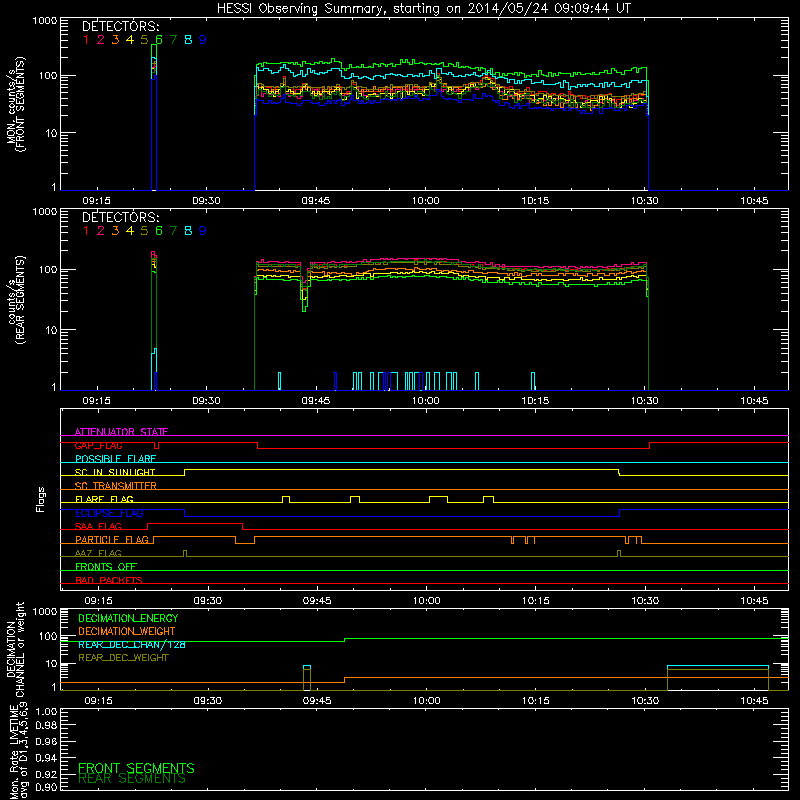This screenshot has height=800, width=800.
Task: Click detector 6 in the front segments legend
Action: click(159, 40)
